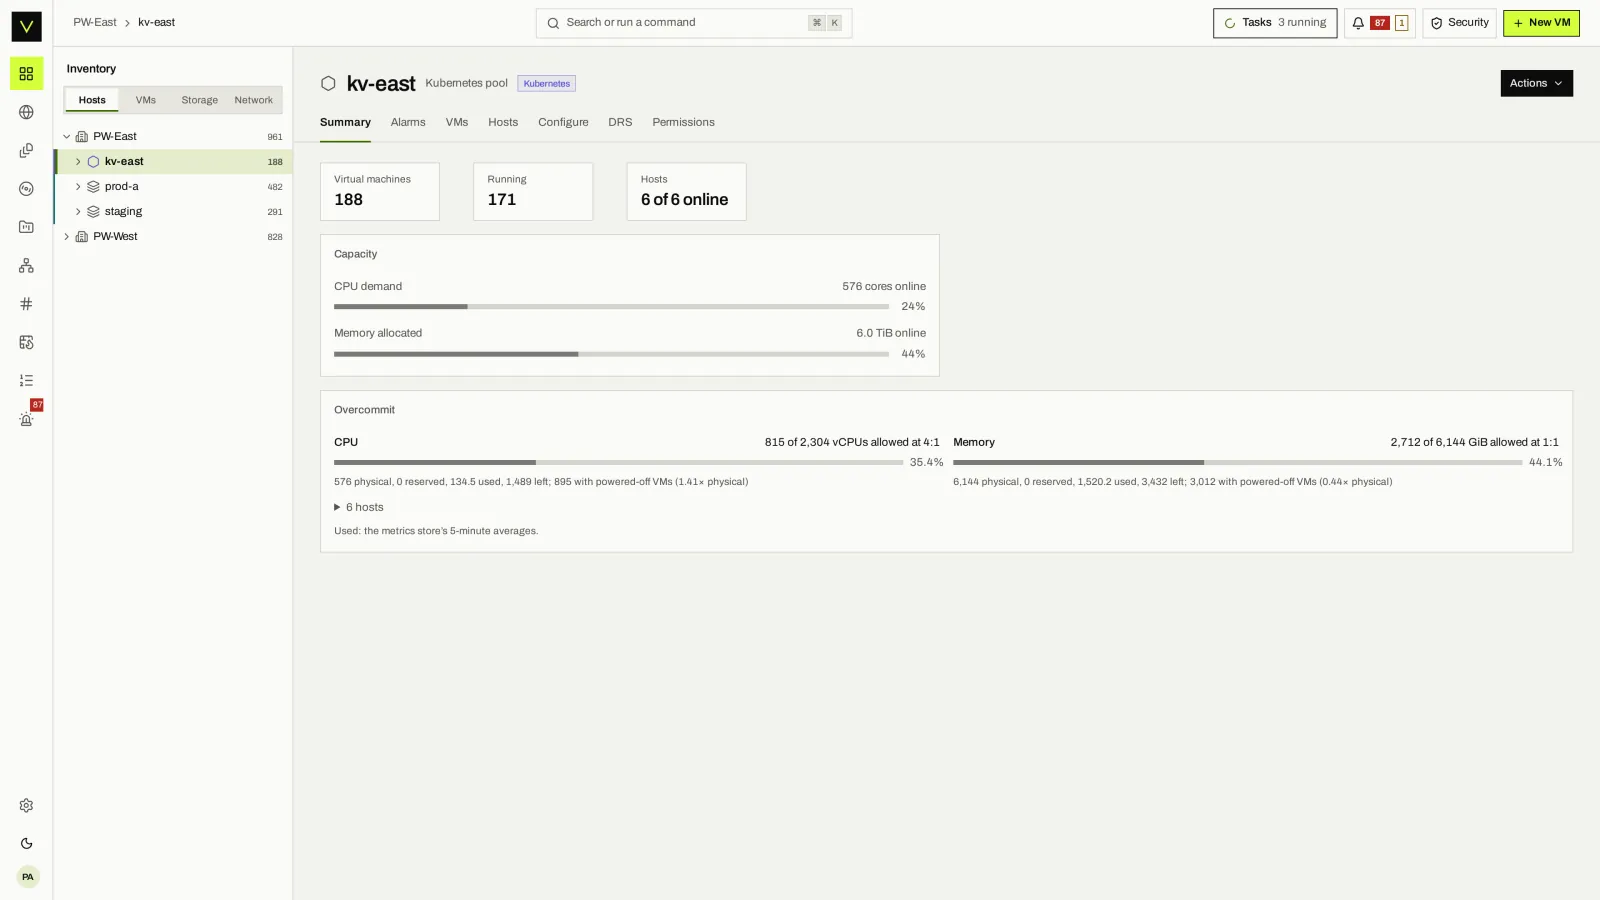Click the CPU demand progress bar
1600x900 pixels.
(611, 307)
